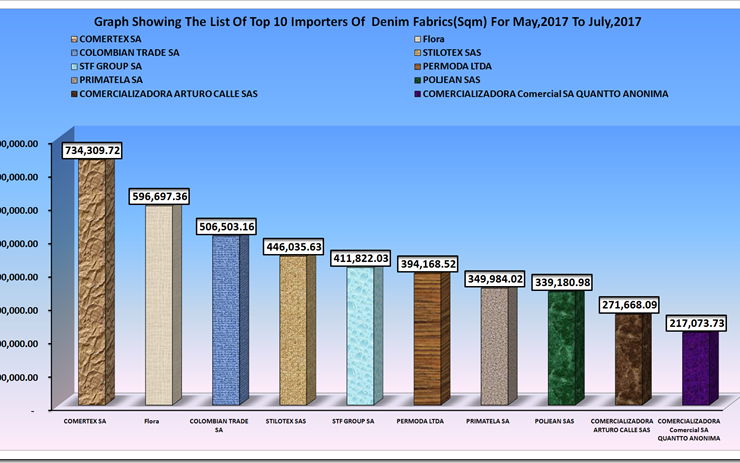Select the data label 394,168.52
Image resolution: width=740 pixels, height=463 pixels.
pos(428,264)
